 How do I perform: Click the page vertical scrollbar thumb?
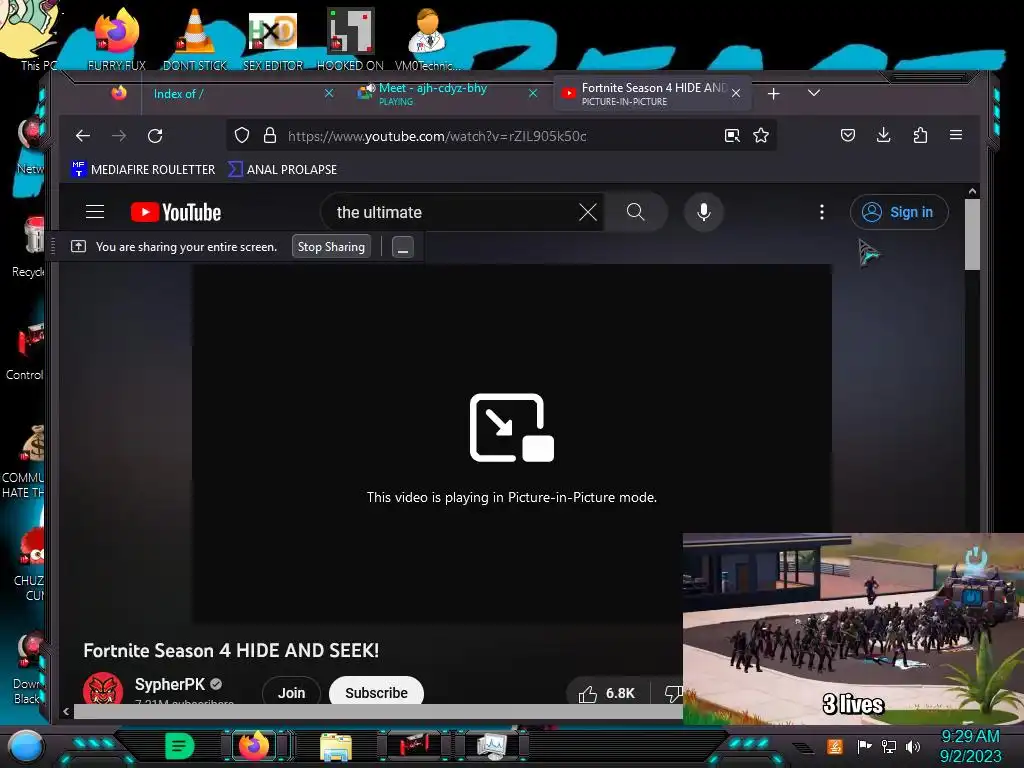coord(972,234)
